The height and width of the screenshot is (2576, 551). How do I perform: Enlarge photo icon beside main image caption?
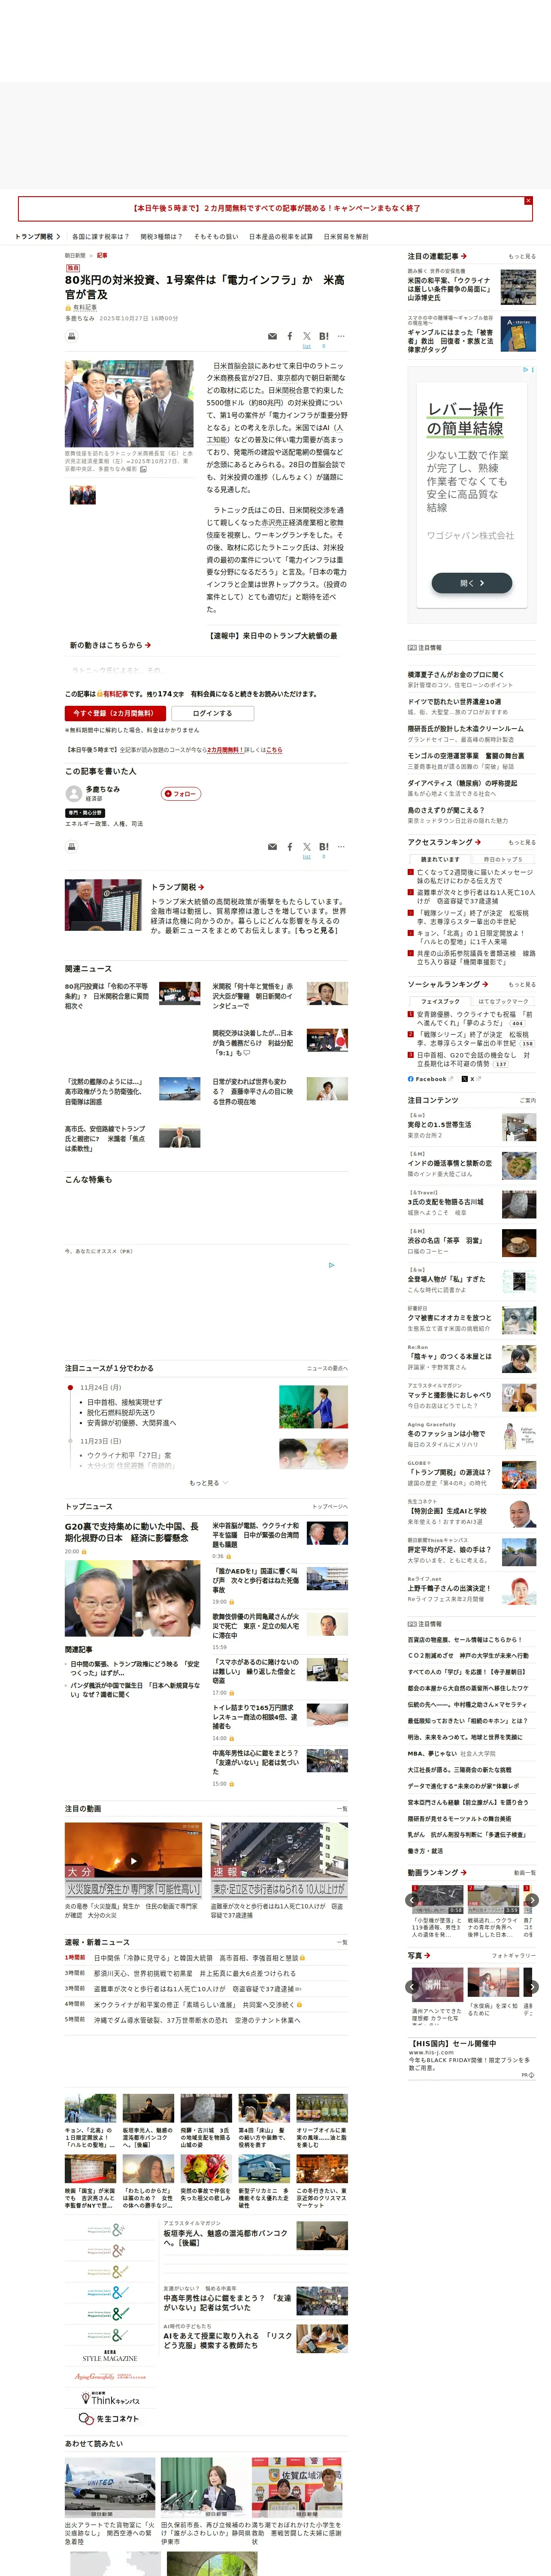(x=143, y=468)
